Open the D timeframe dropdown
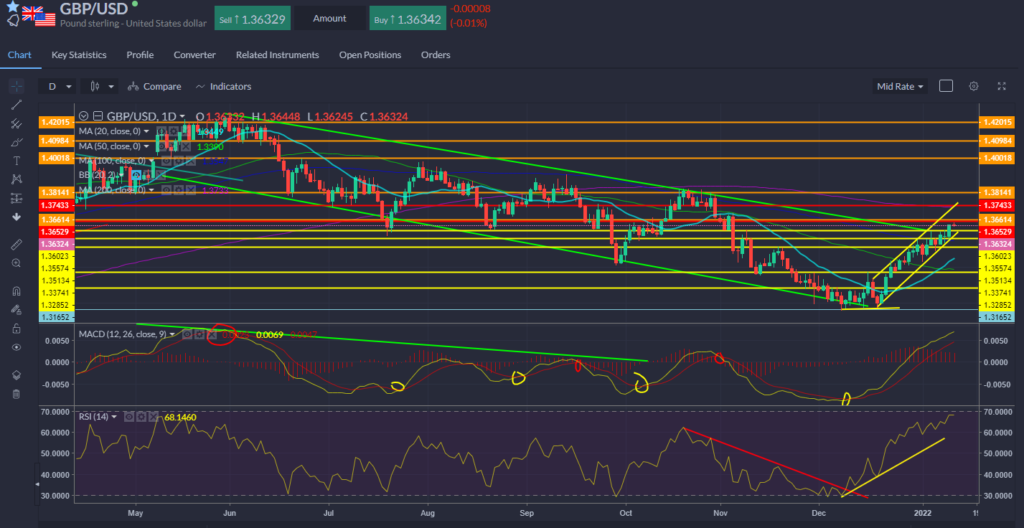This screenshot has width=1024, height=528. (x=61, y=86)
